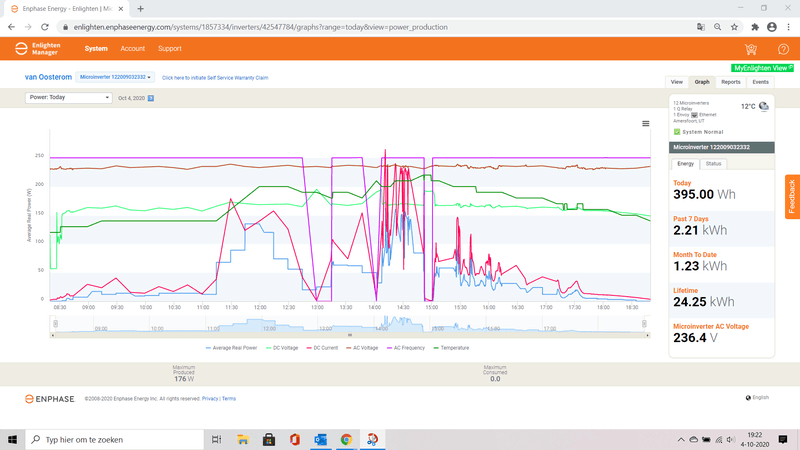The image size is (800, 450).
Task: Switch to the View tab
Action: point(677,82)
